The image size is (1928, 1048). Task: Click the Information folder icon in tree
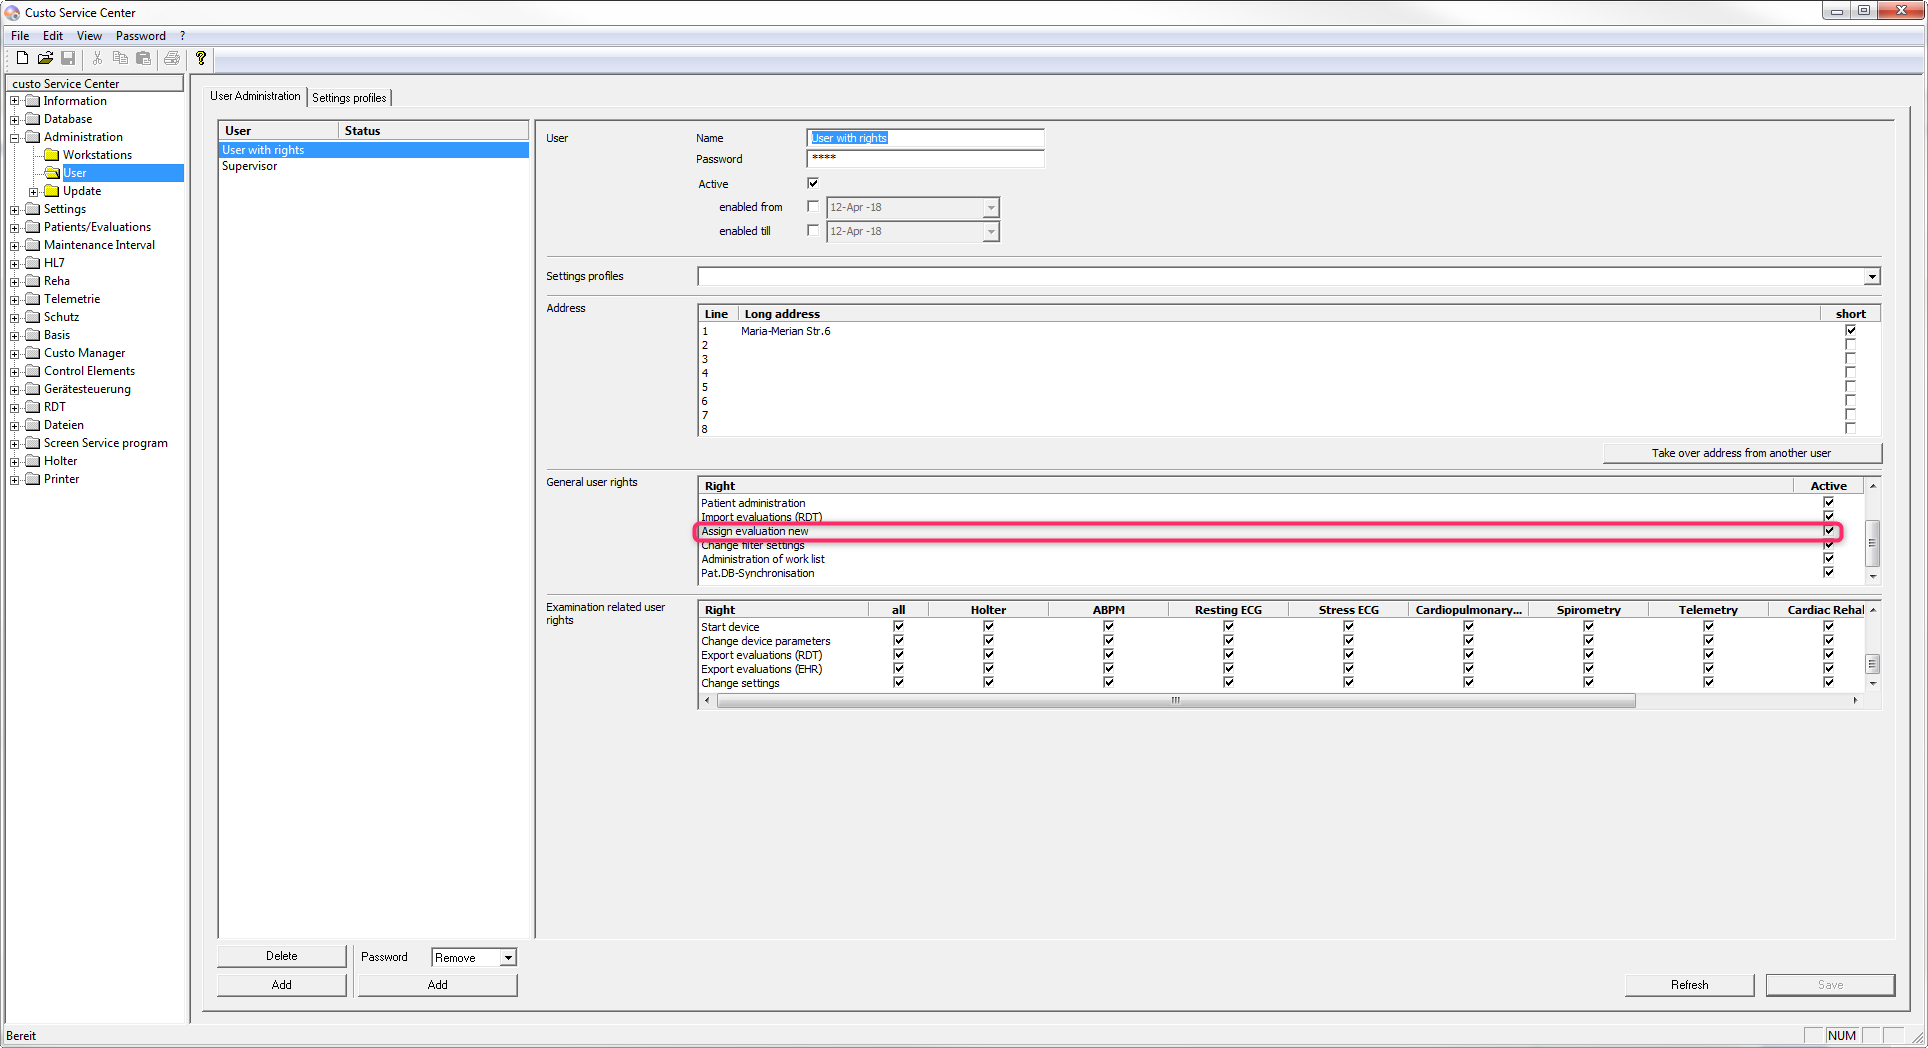click(33, 101)
